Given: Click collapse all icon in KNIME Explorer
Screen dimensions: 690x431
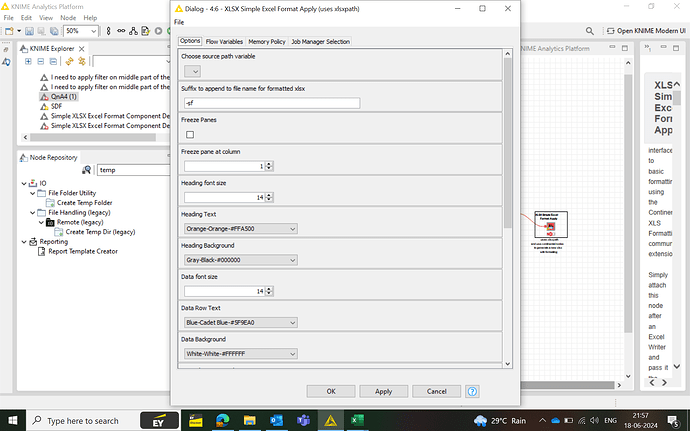Looking at the screenshot, I should point(53,61).
